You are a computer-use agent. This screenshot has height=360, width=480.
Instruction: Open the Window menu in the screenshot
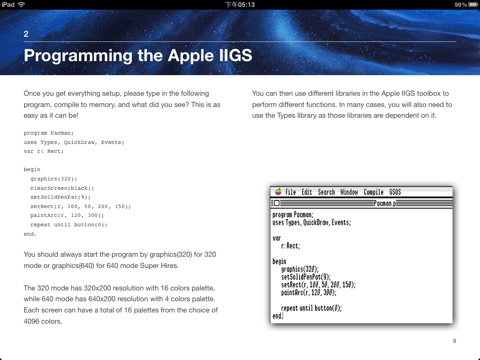(349, 192)
